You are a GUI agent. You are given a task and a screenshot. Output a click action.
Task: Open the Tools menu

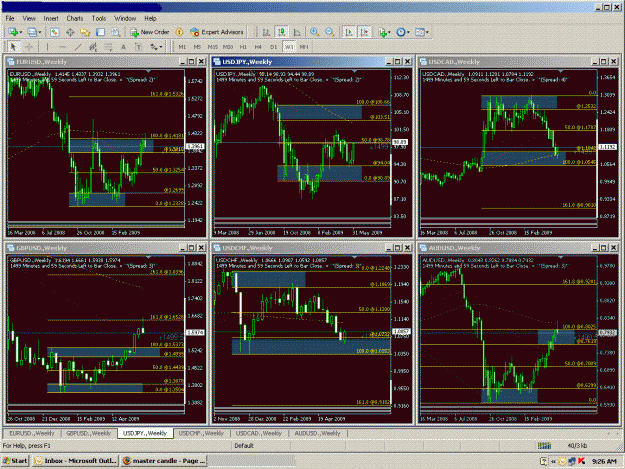(x=99, y=18)
